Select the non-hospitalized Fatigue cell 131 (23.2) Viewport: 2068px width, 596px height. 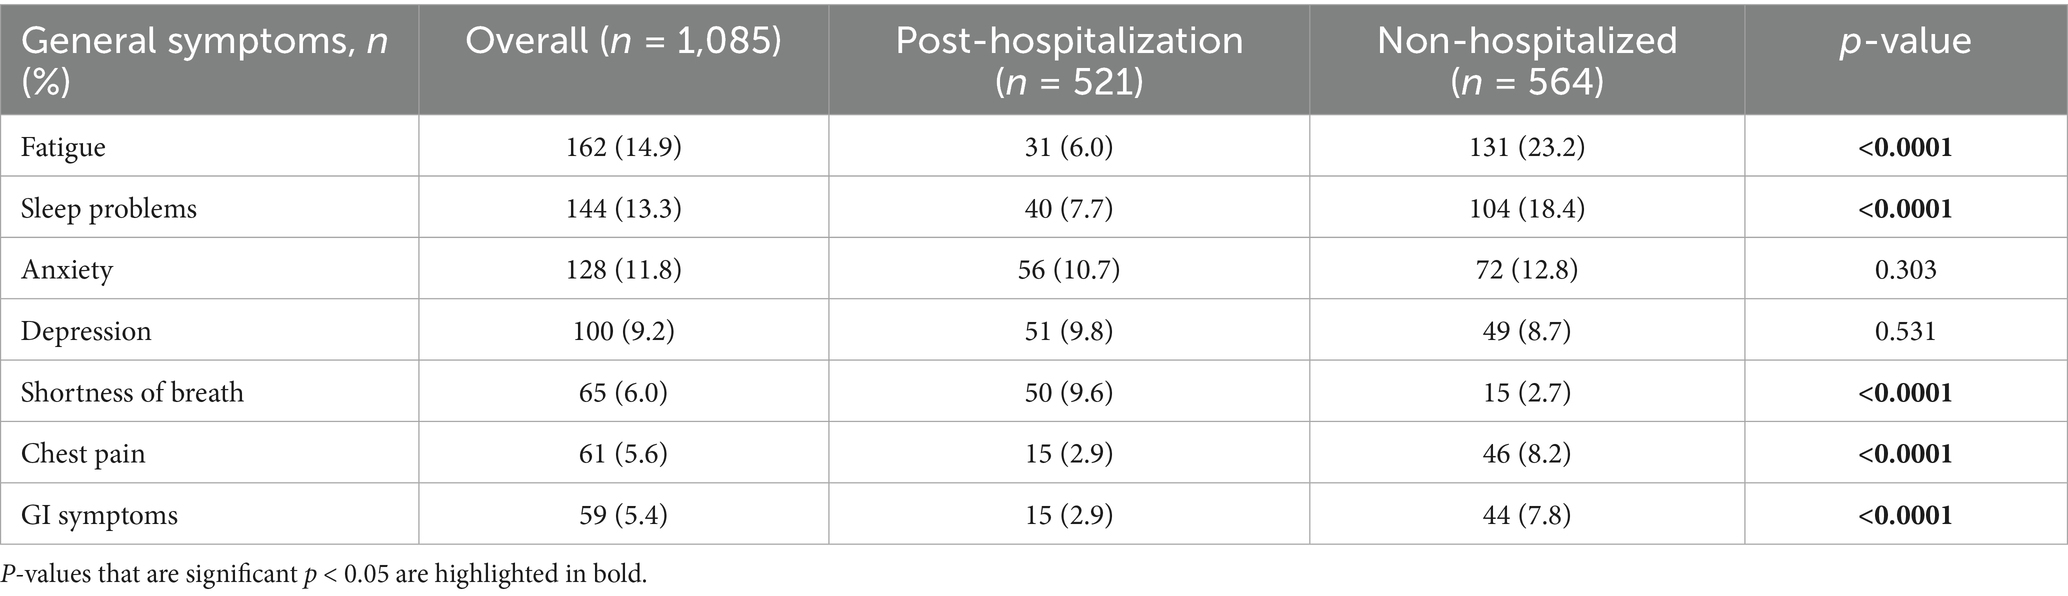1527,147
